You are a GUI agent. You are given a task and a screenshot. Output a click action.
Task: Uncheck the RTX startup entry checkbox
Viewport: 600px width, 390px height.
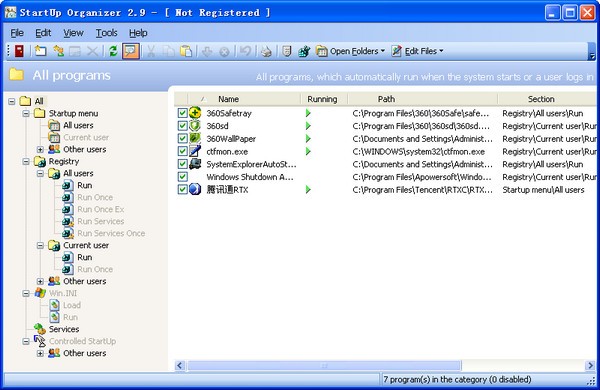click(183, 189)
